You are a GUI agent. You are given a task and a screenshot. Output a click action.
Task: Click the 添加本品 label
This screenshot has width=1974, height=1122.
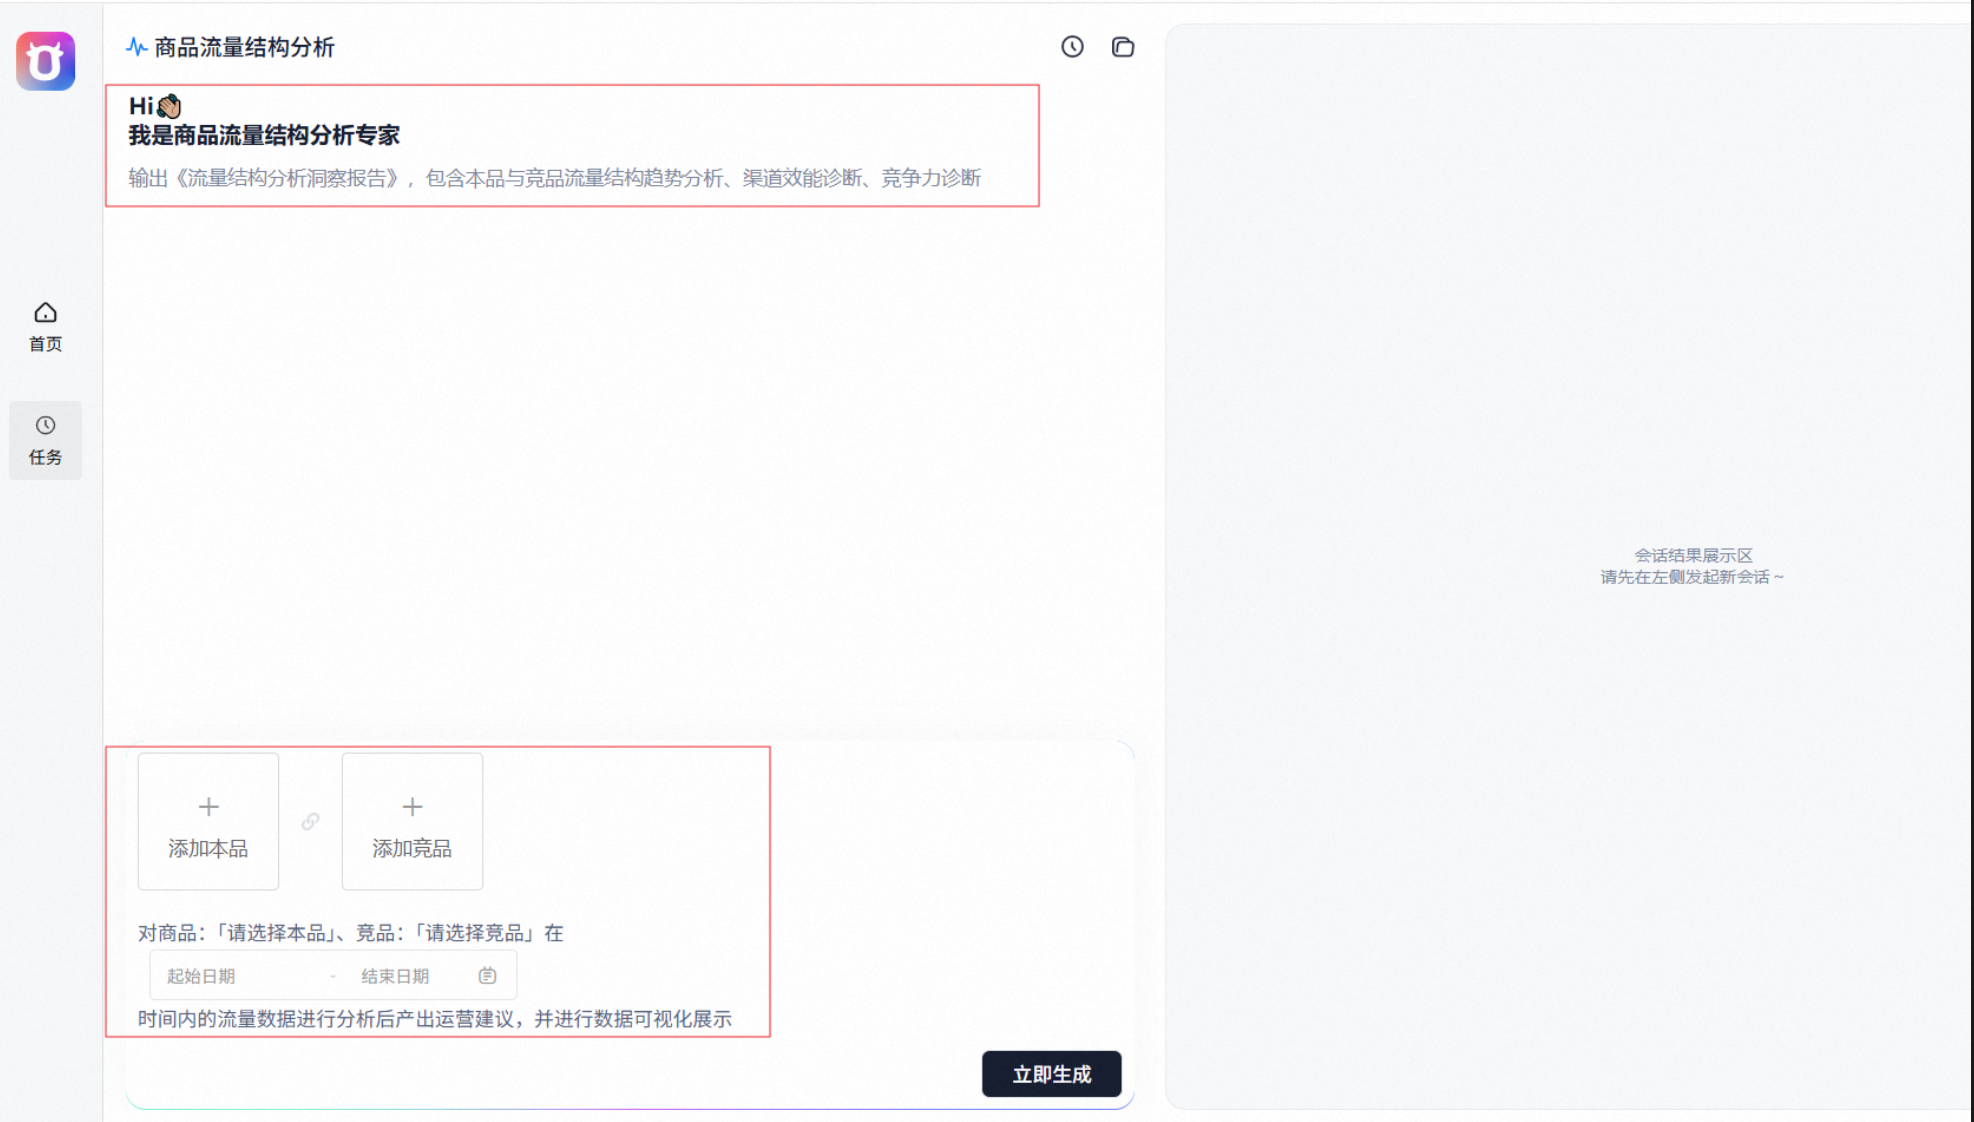click(x=208, y=849)
